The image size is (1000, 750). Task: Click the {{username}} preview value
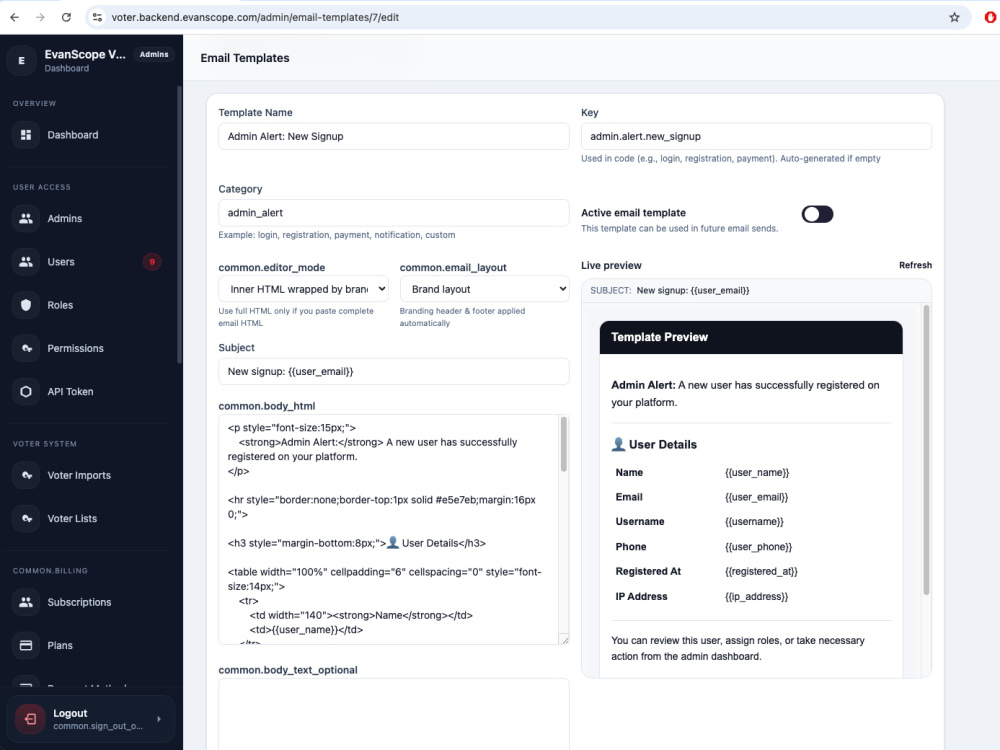[754, 522]
